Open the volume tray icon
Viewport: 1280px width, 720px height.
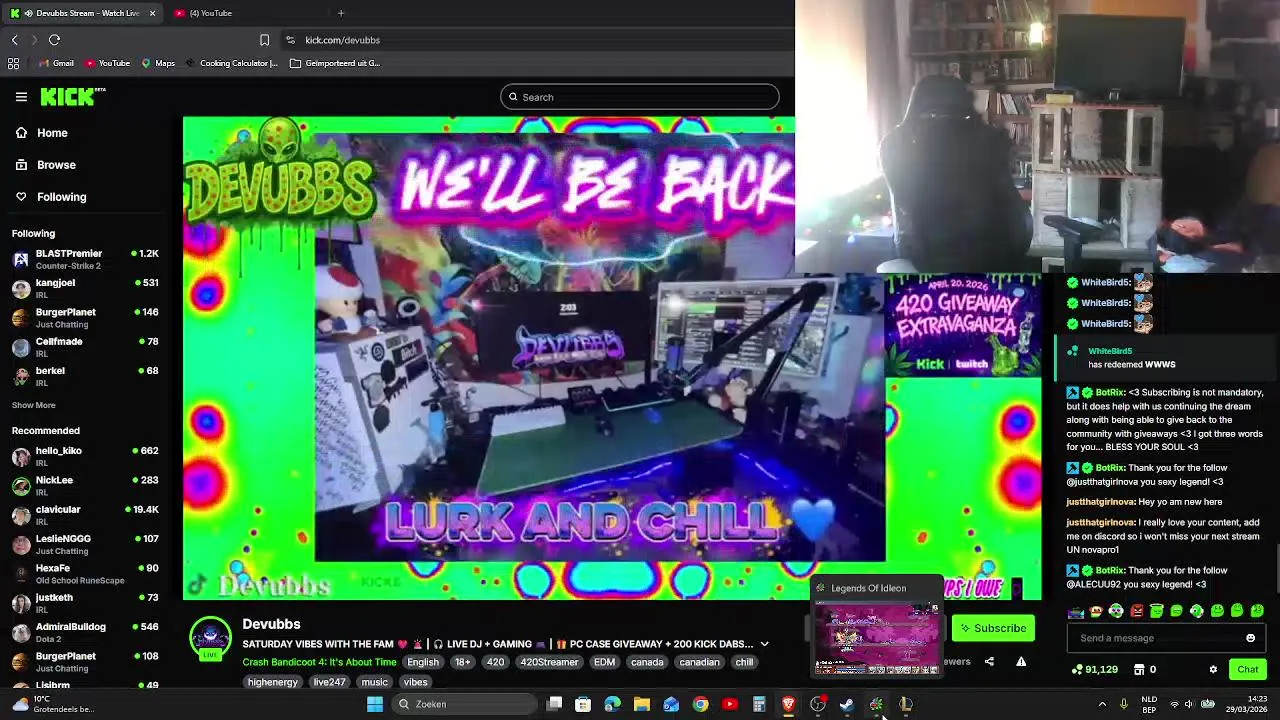pos(1190,704)
